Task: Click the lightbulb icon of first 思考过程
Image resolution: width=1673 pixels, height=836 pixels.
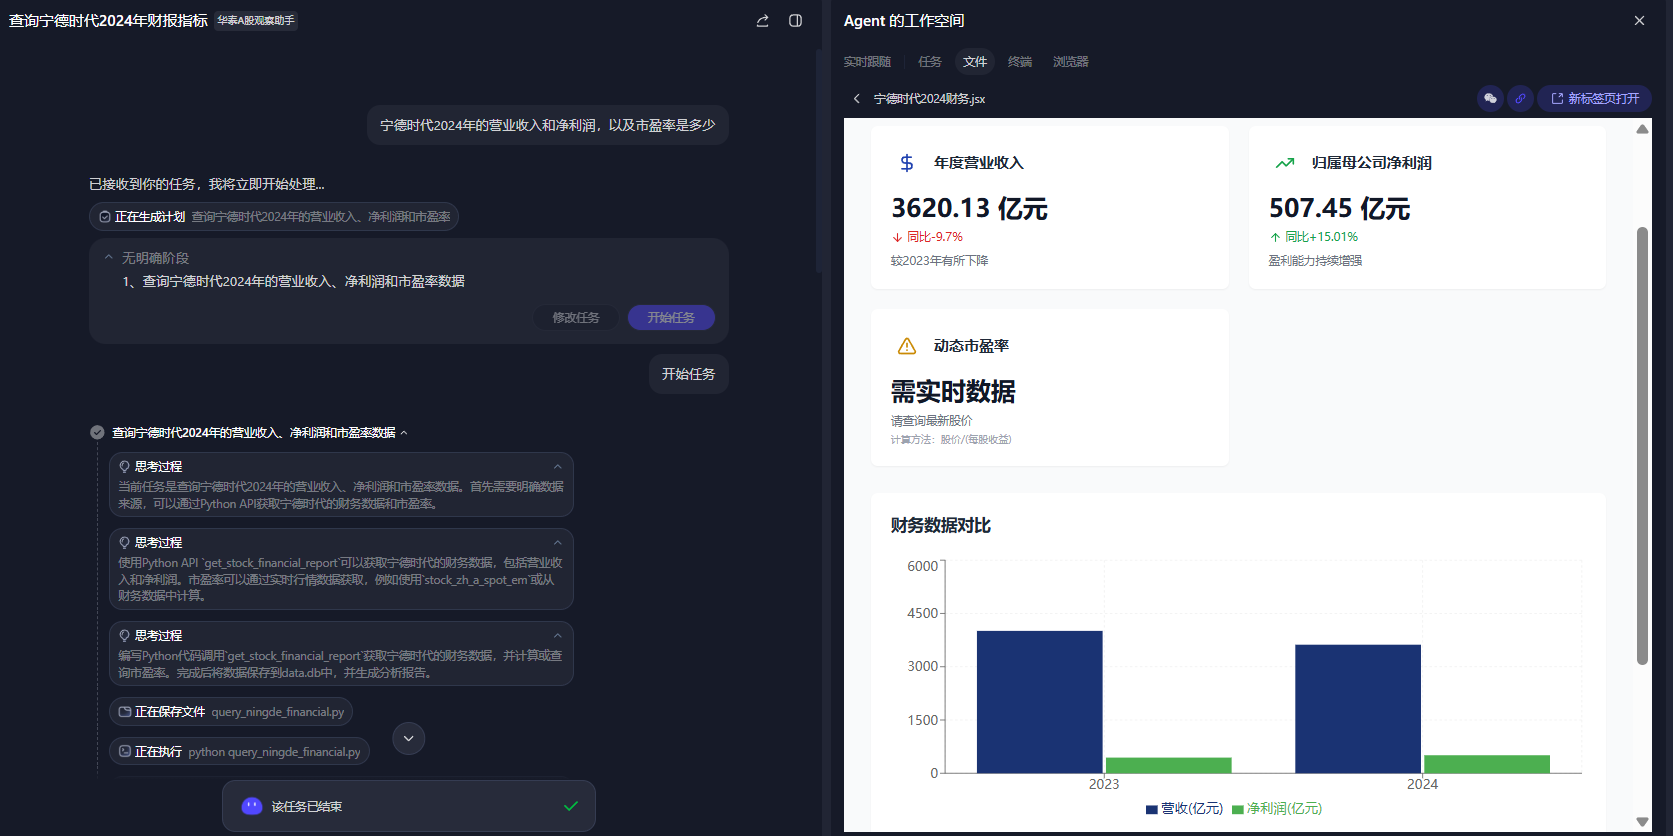Action: click(125, 467)
